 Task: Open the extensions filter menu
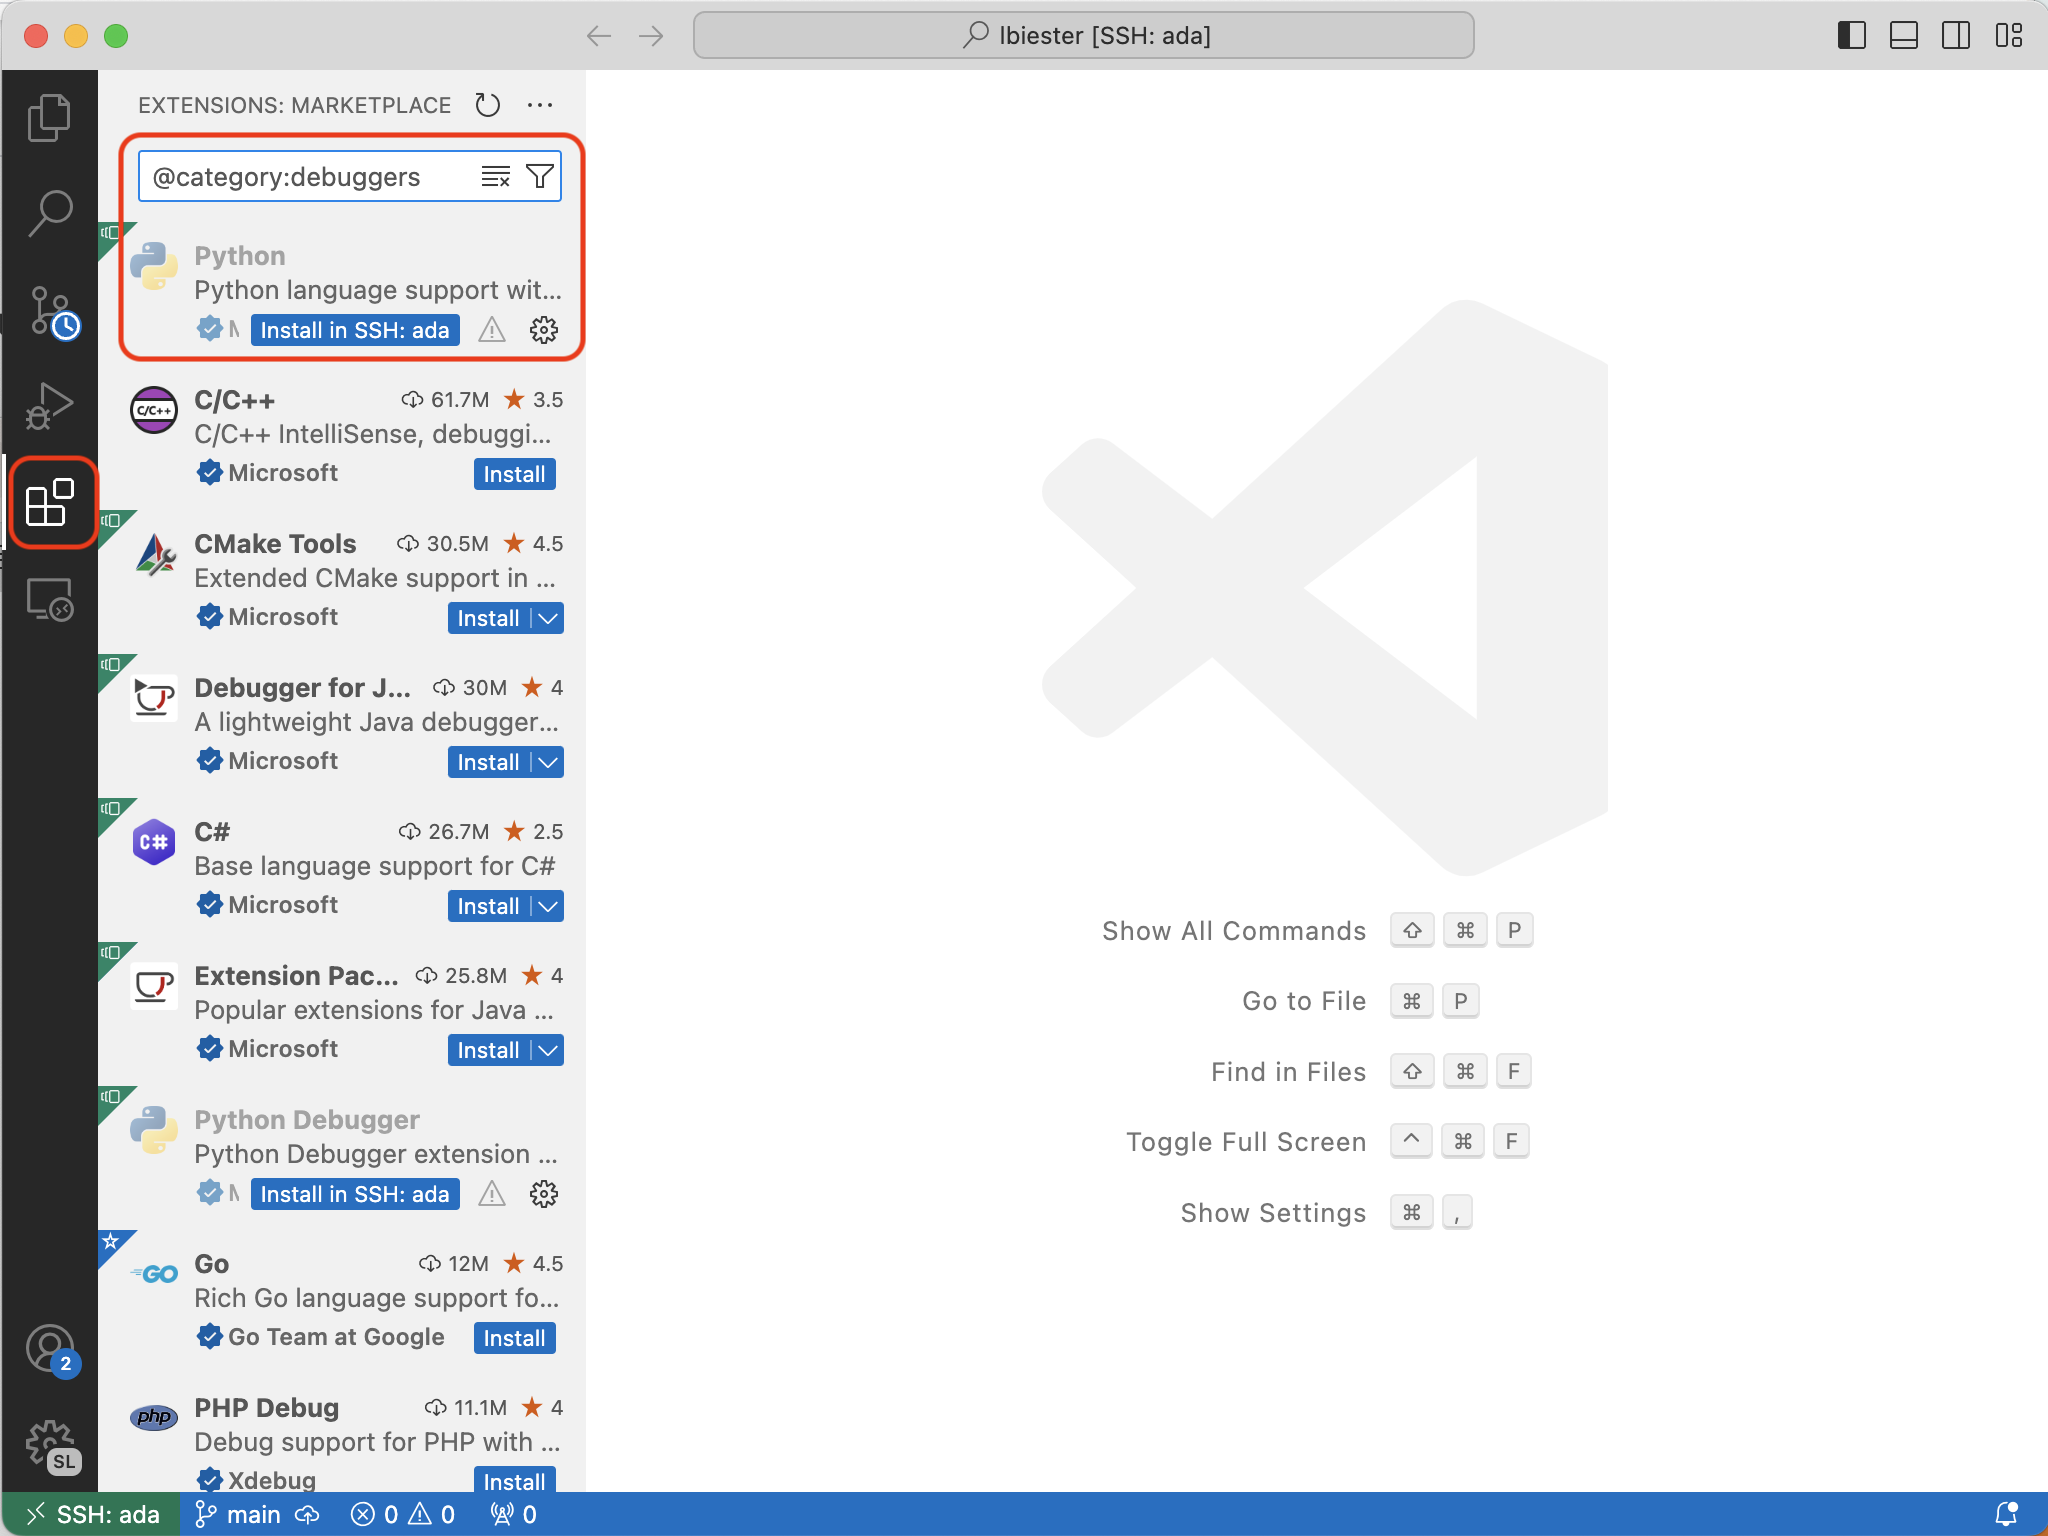click(x=540, y=177)
